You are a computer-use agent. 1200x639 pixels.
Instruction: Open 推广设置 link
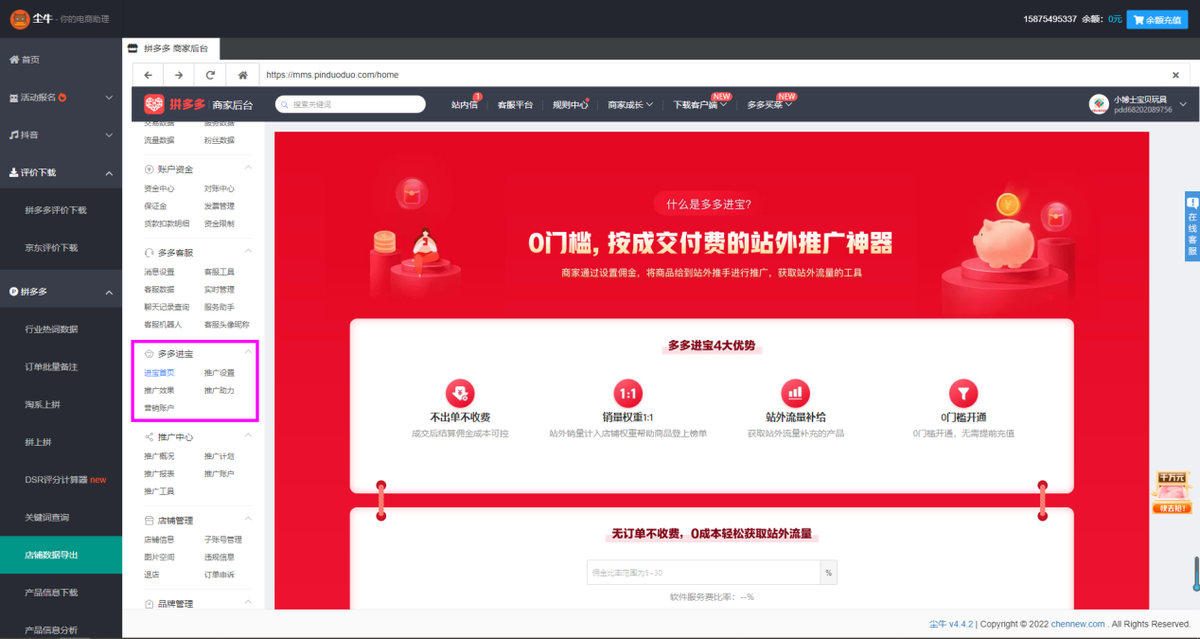point(219,372)
